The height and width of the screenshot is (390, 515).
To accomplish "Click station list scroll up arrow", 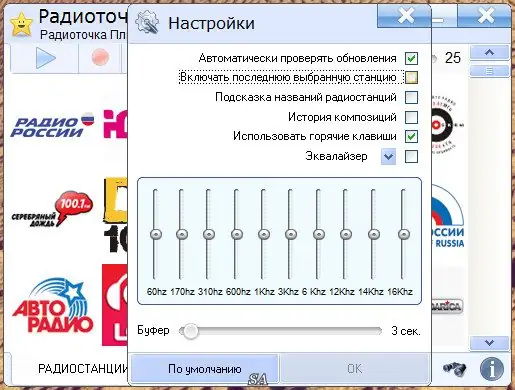I will (489, 52).
